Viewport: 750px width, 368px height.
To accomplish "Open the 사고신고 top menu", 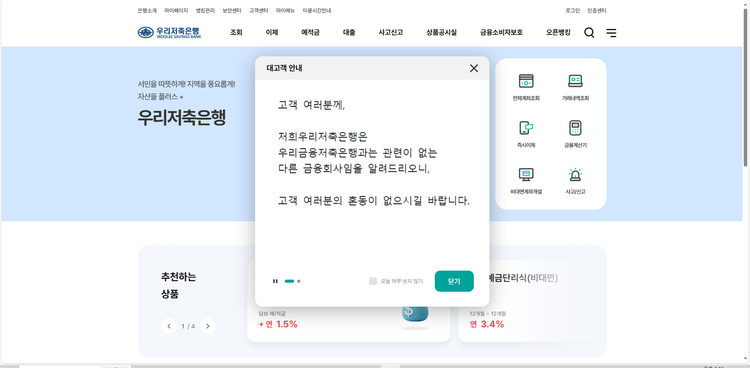I will [x=391, y=33].
